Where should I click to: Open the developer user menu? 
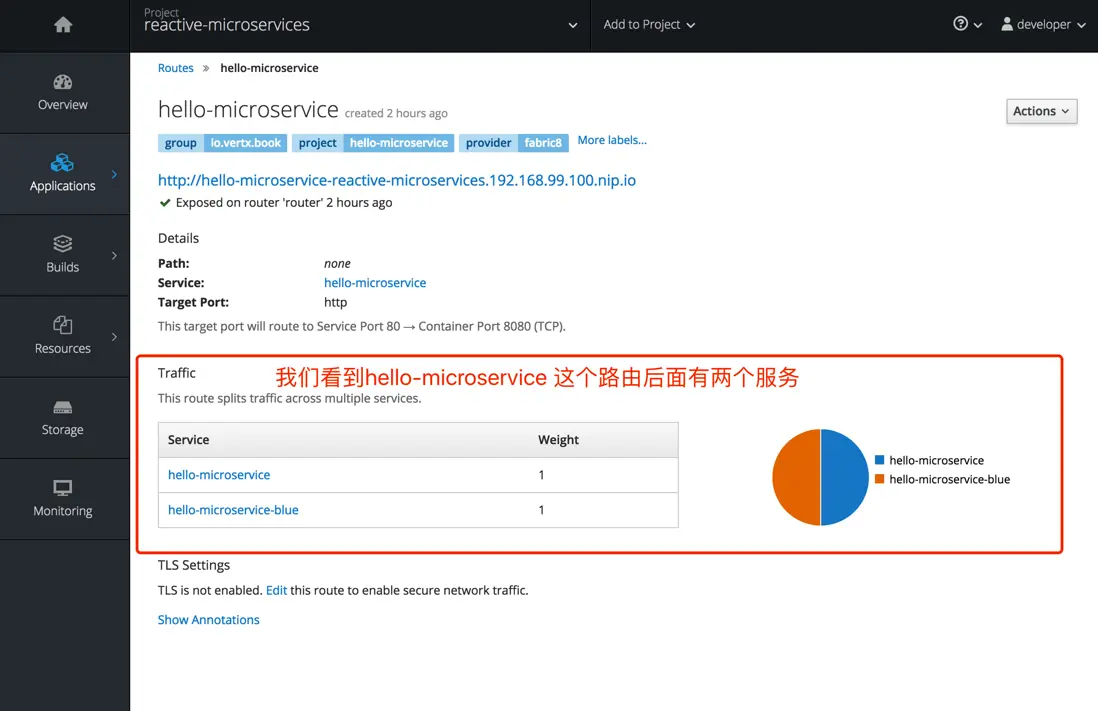pyautogui.click(x=1043, y=24)
